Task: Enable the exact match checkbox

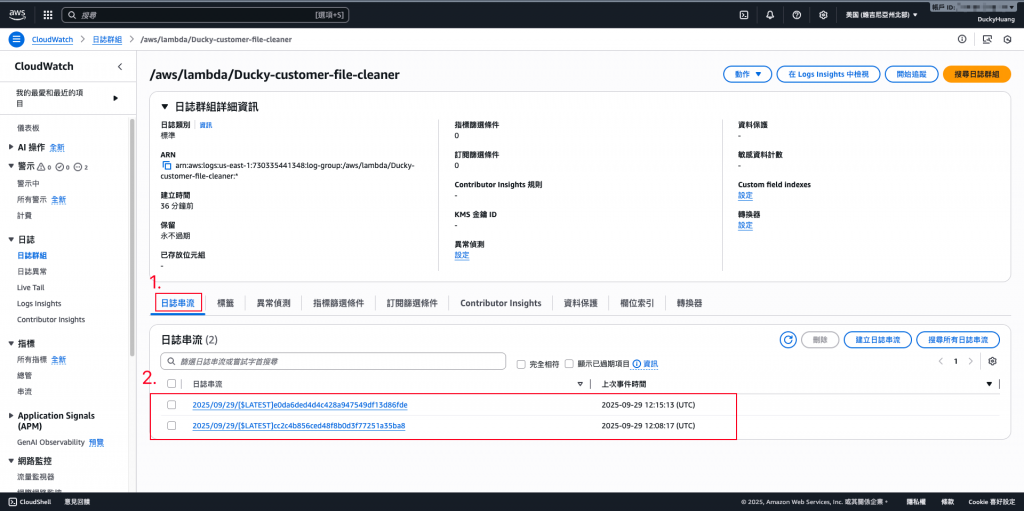Action: point(521,364)
